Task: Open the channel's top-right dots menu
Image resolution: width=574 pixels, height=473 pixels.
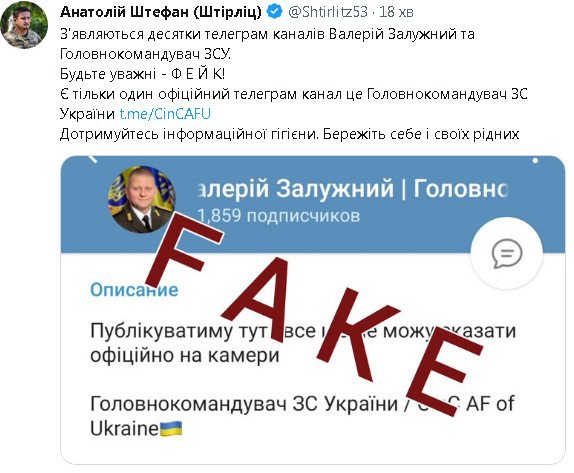Action: (535, 160)
